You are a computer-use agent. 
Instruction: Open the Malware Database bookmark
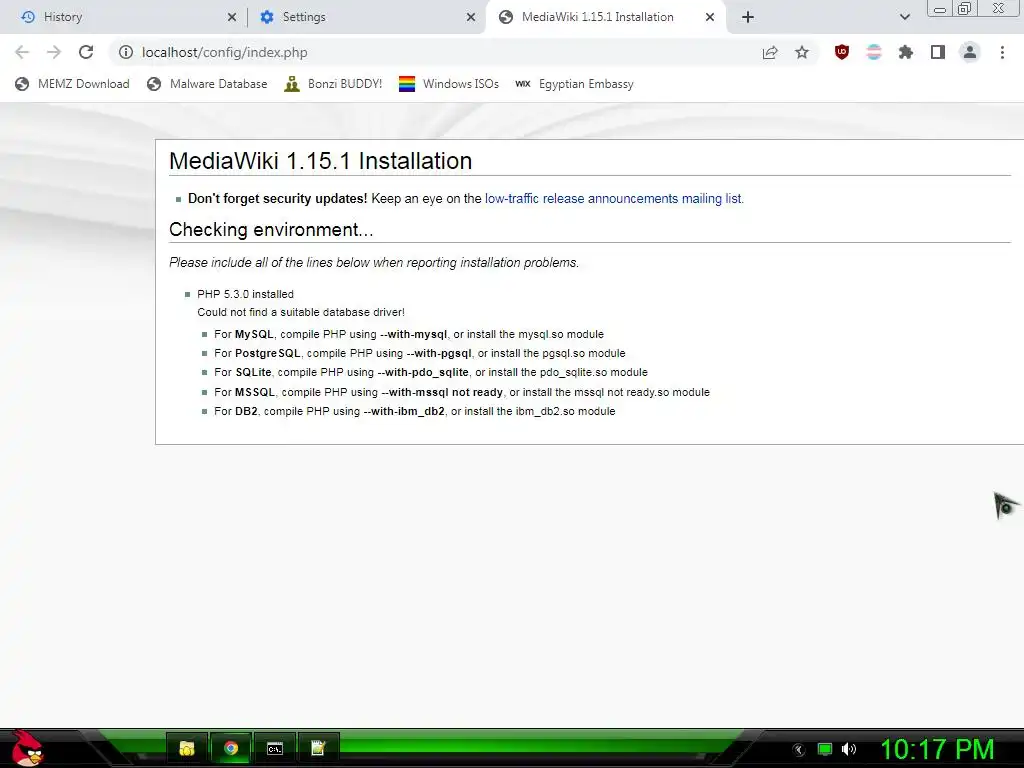click(x=208, y=84)
